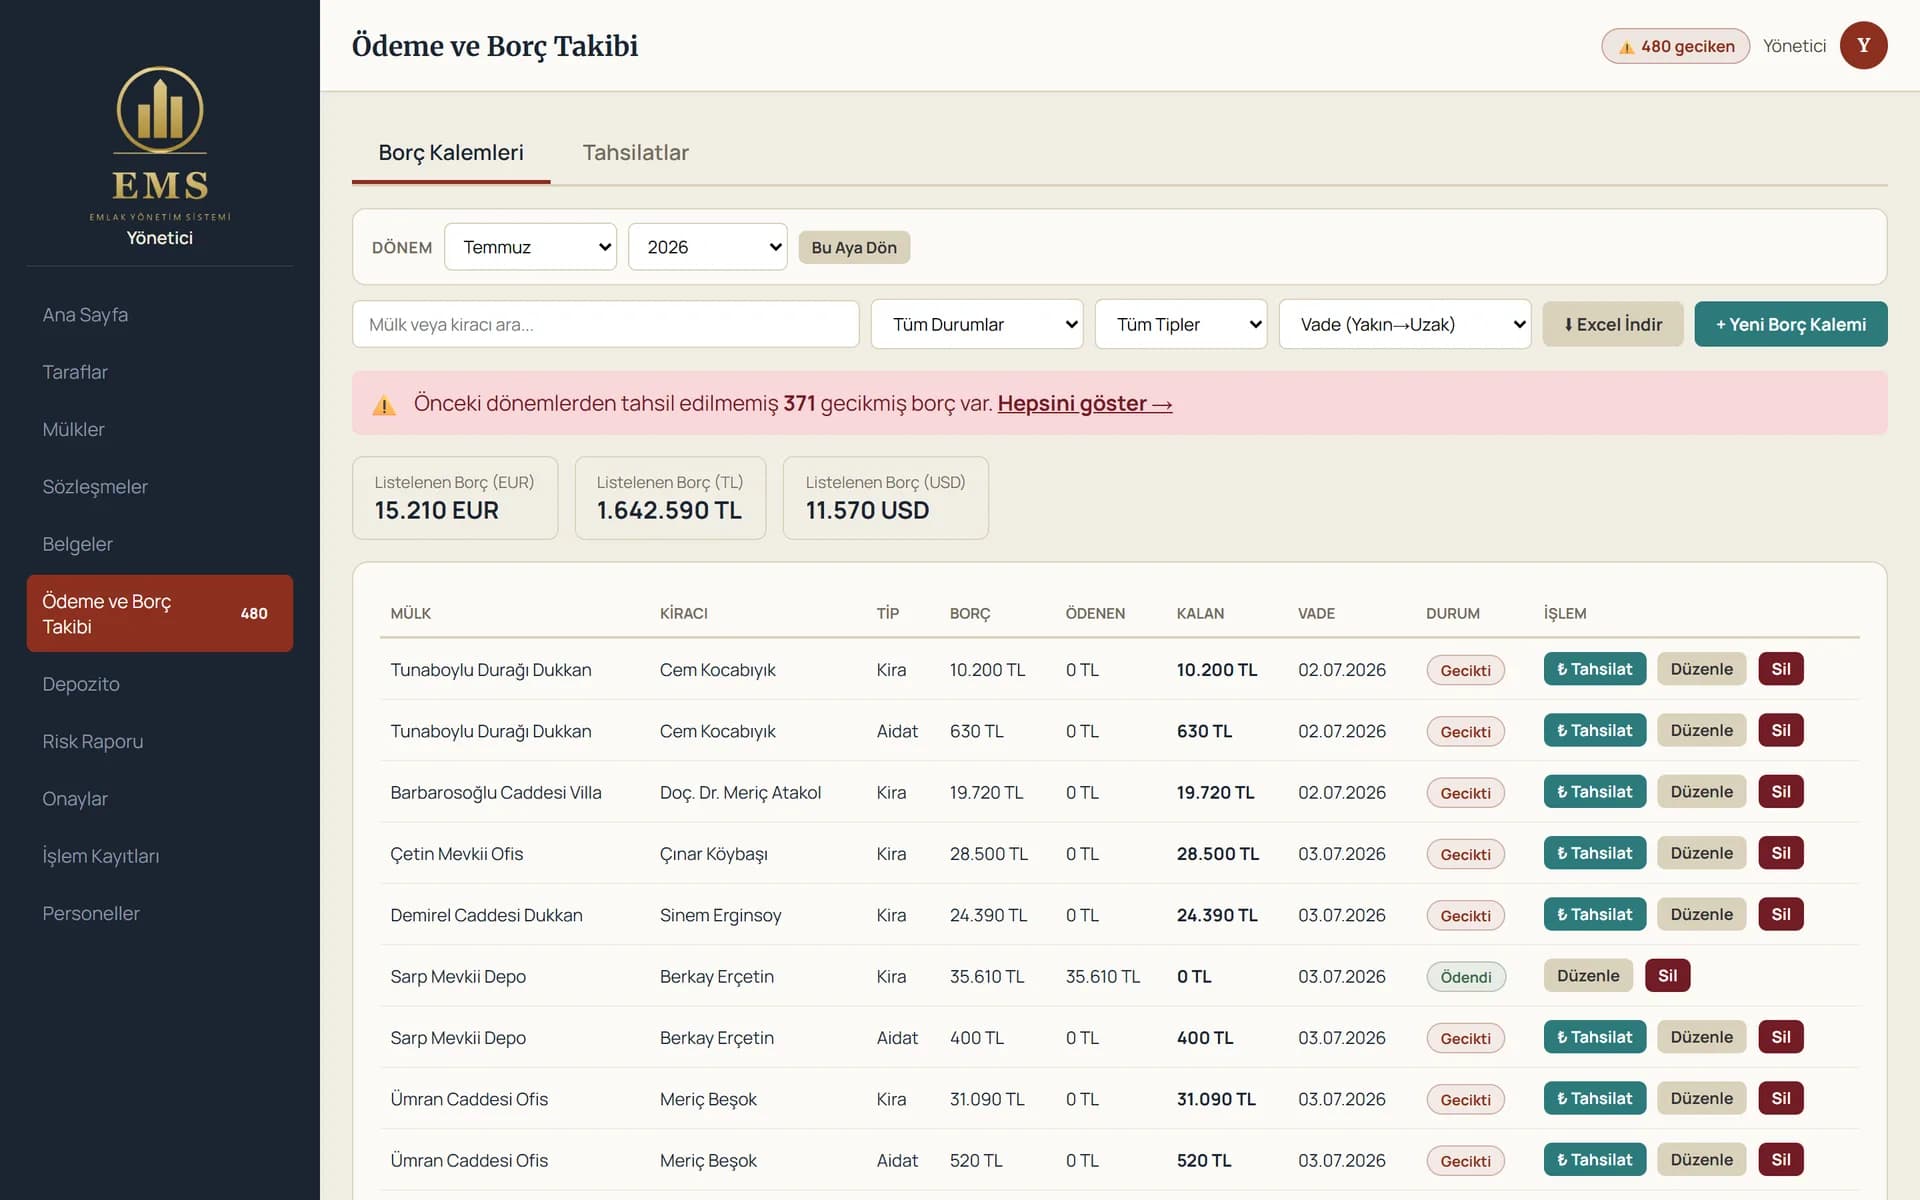Click the Listelenen Borç (EUR) card
The height and width of the screenshot is (1200, 1920).
coord(455,498)
